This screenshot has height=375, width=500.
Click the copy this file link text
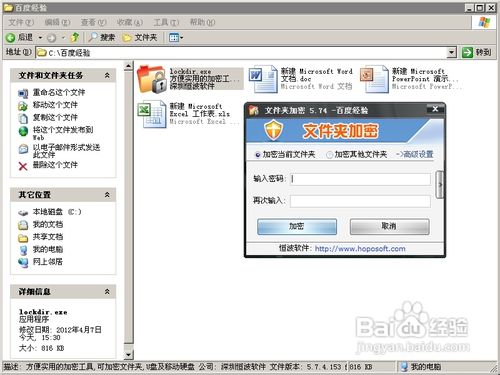pyautogui.click(x=55, y=117)
